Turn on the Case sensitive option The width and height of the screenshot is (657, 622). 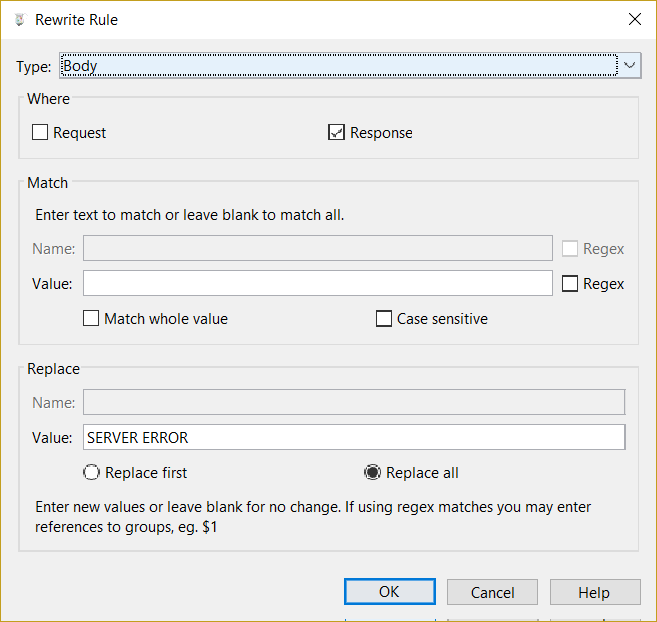[x=384, y=319]
